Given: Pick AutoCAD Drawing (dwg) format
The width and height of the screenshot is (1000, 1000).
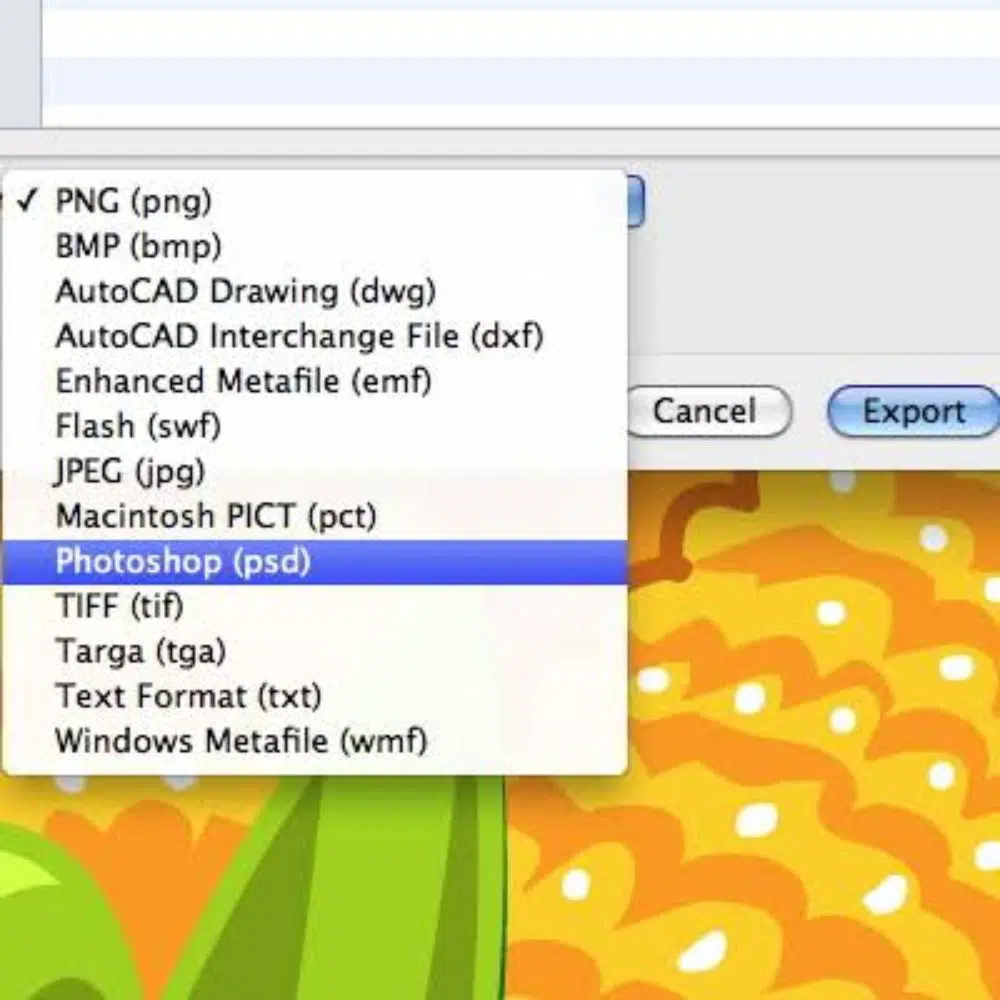Looking at the screenshot, I should (245, 291).
